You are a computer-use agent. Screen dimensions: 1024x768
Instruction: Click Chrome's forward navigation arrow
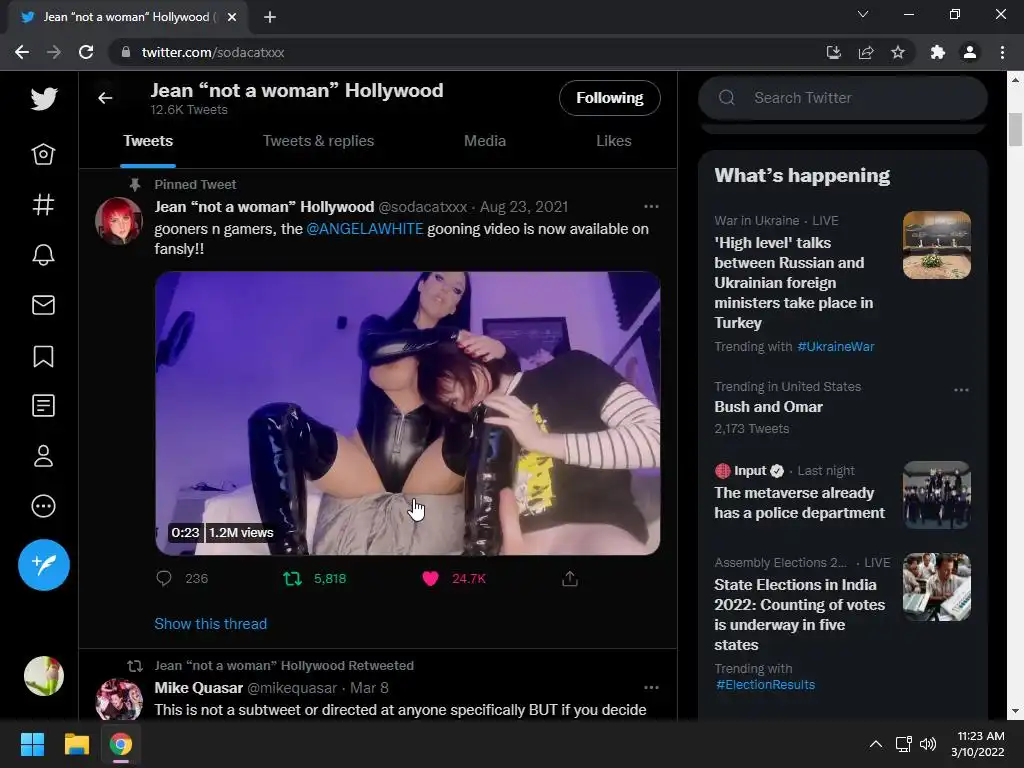[54, 52]
